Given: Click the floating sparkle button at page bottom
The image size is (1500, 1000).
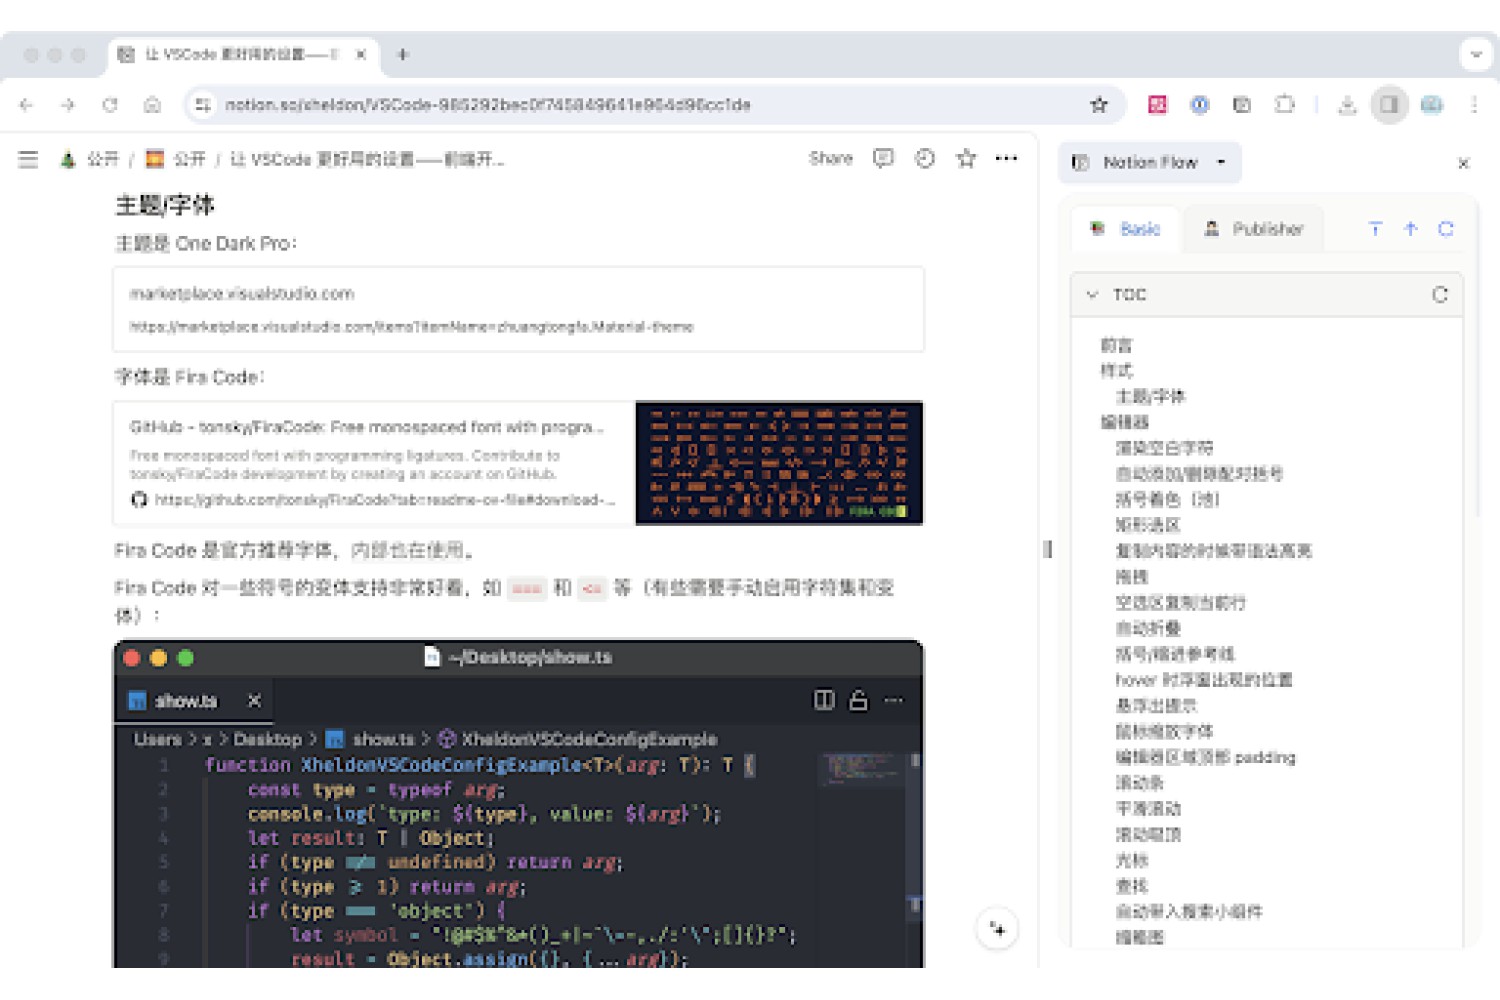Looking at the screenshot, I should tap(997, 929).
